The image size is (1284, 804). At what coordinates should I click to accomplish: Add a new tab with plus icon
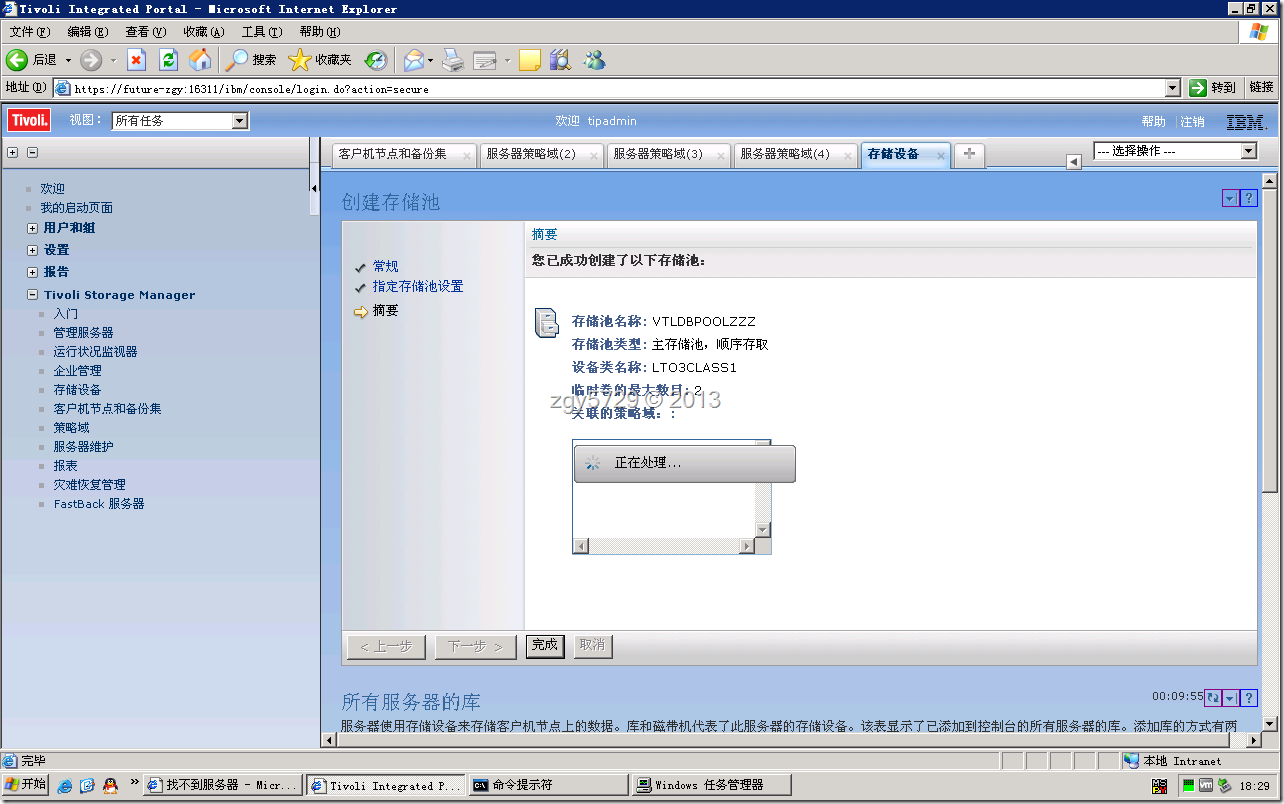coord(969,154)
